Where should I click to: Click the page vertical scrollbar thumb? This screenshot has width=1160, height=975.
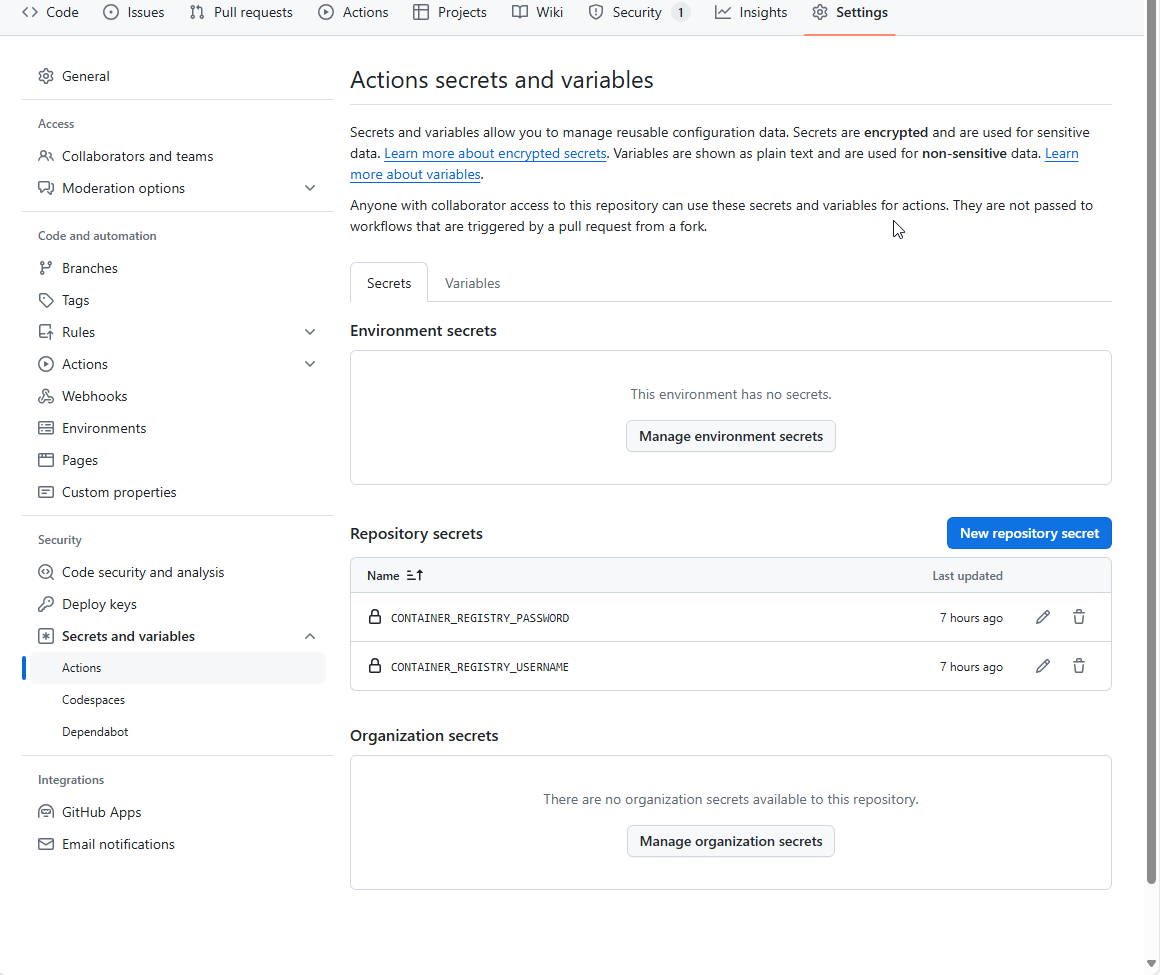1151,444
